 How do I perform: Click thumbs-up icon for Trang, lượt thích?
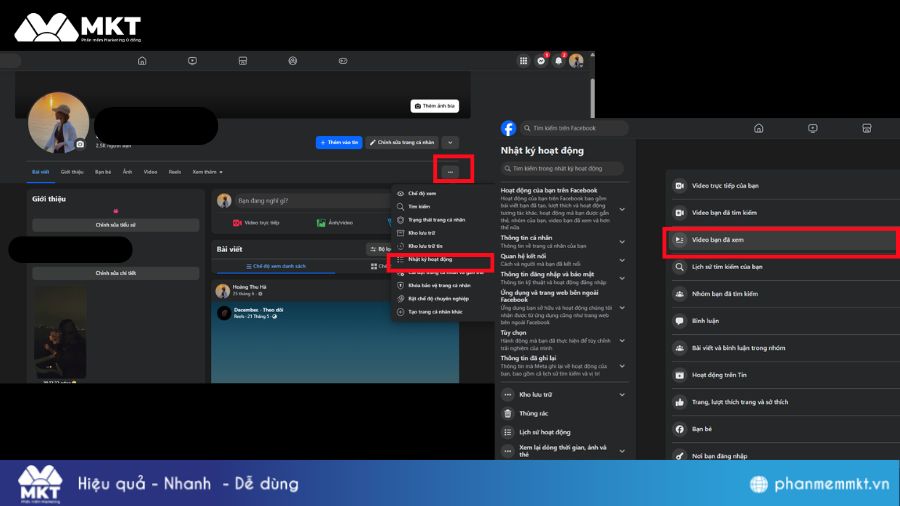(680, 402)
